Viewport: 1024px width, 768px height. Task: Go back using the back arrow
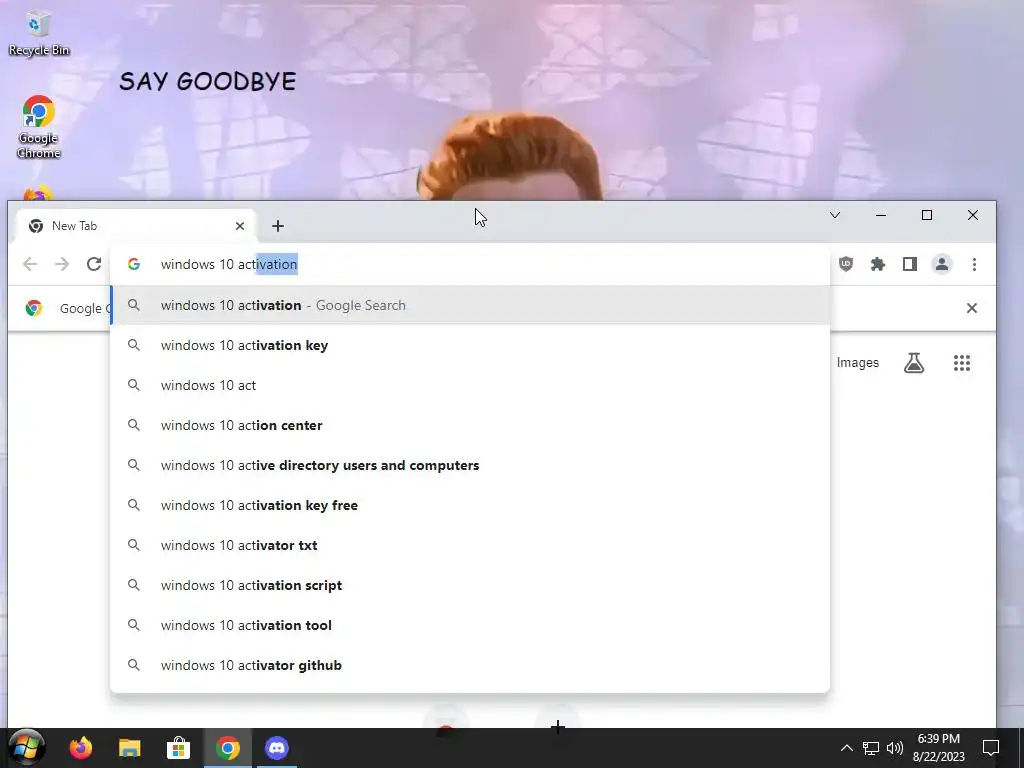point(30,264)
